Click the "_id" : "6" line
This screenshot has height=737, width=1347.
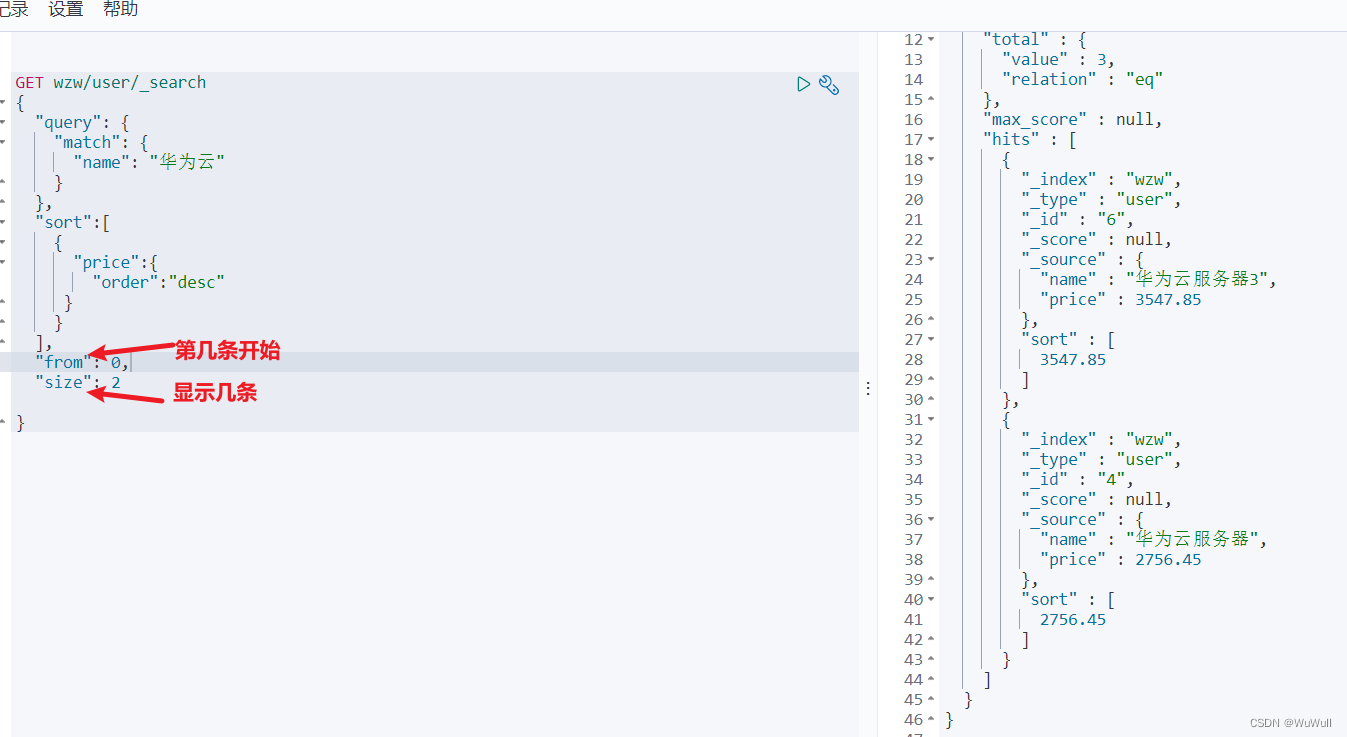coord(1078,220)
